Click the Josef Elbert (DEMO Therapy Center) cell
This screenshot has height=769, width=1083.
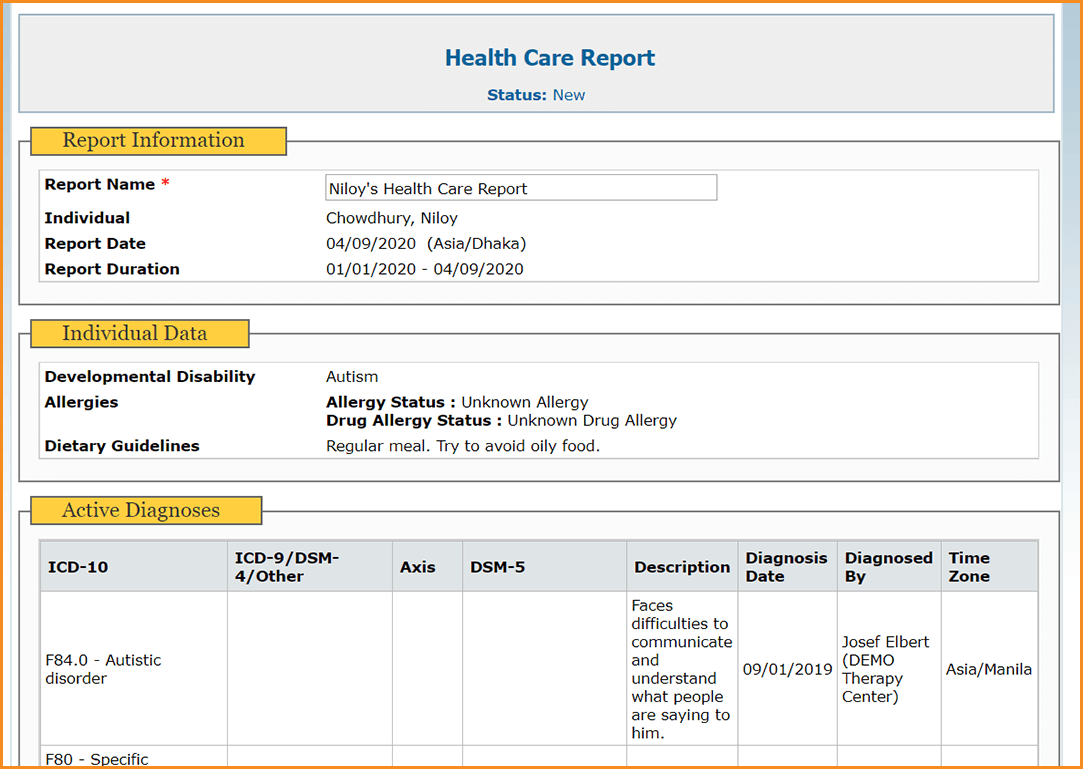click(889, 669)
